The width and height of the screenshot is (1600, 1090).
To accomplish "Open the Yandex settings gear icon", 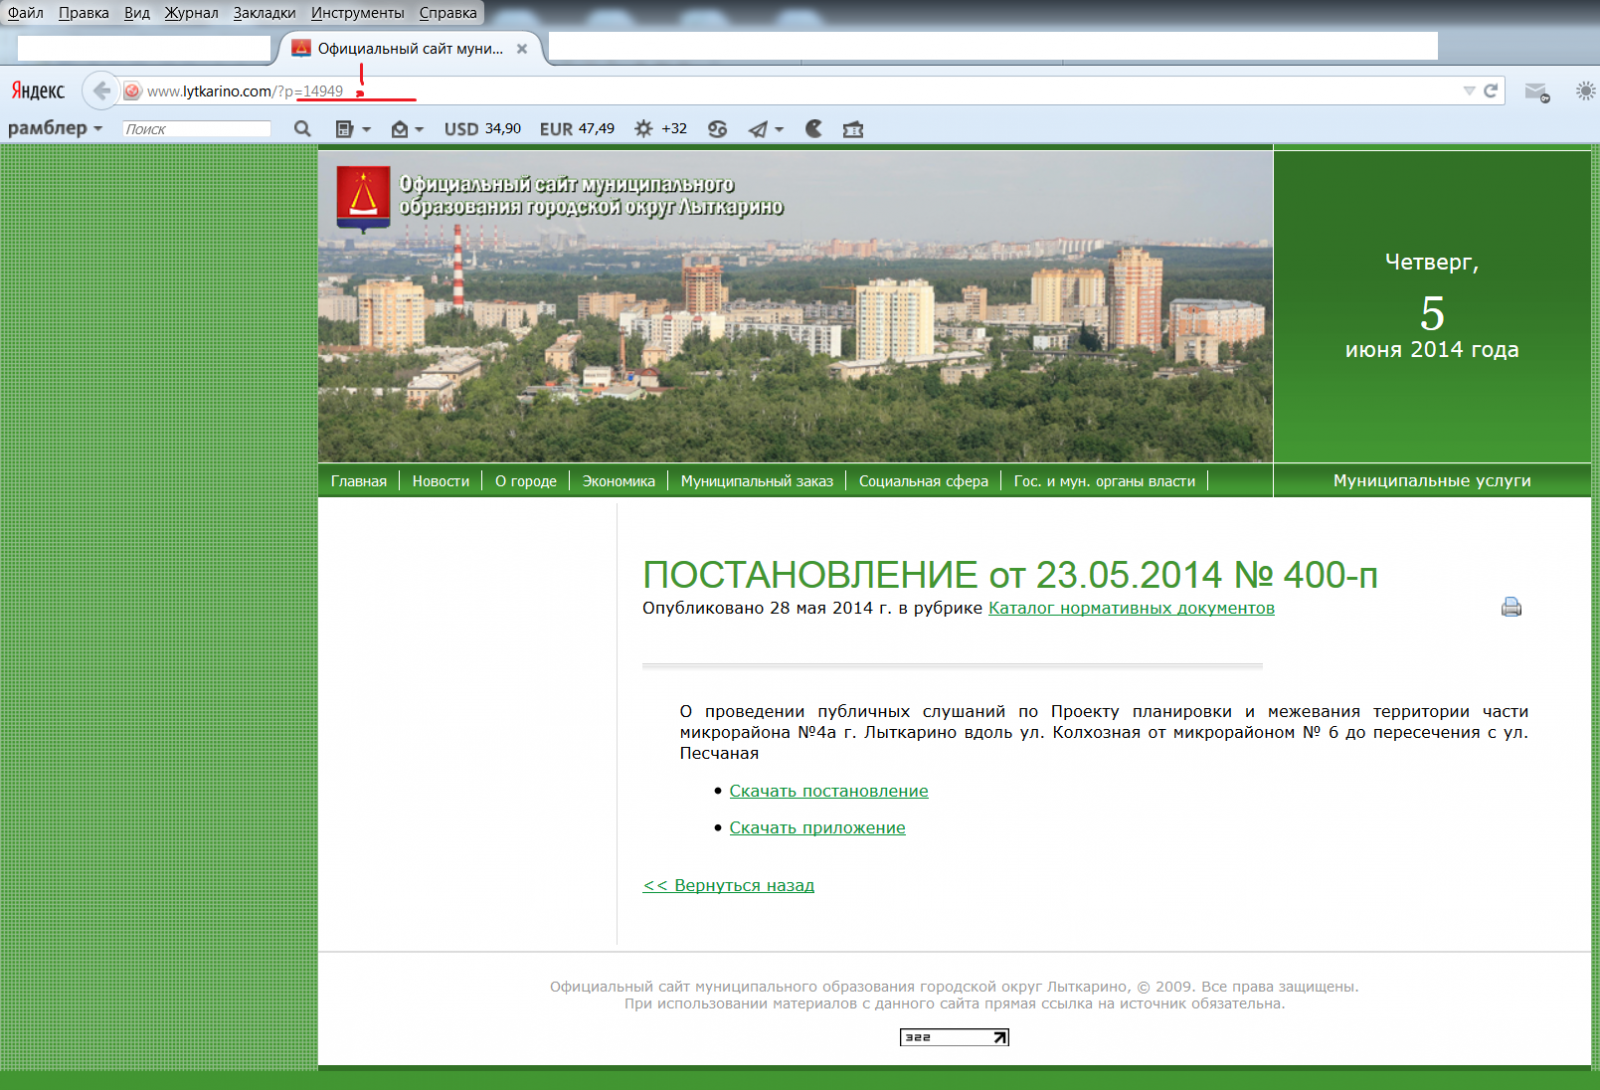I will pyautogui.click(x=1586, y=91).
